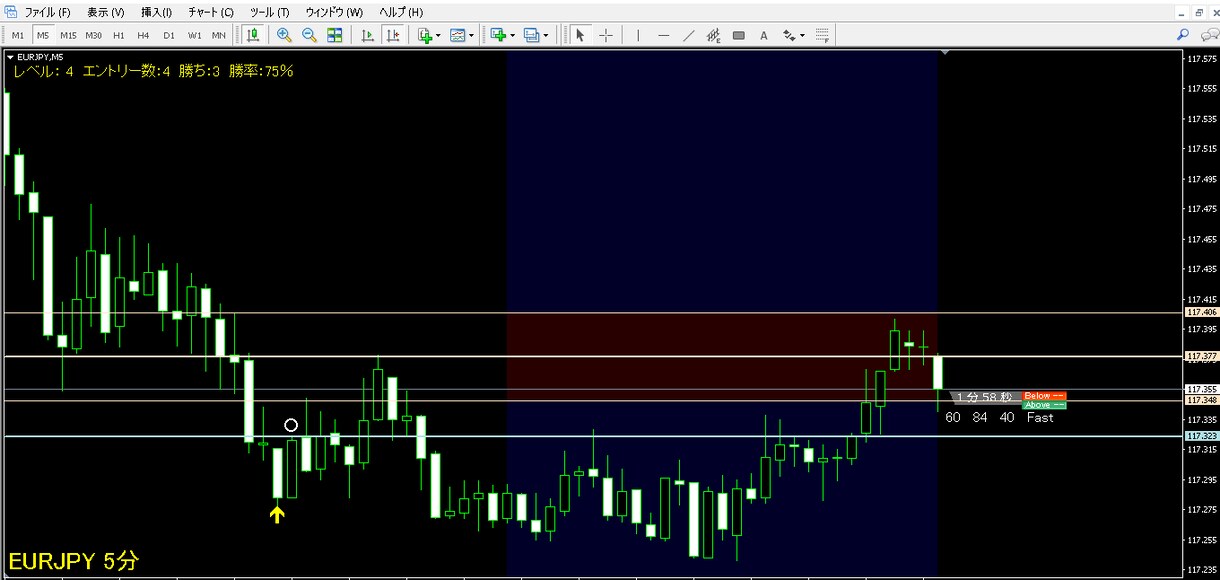Screen dimensions: 1220x580
Task: Switch timeframe to M1
Action: pyautogui.click(x=18, y=35)
